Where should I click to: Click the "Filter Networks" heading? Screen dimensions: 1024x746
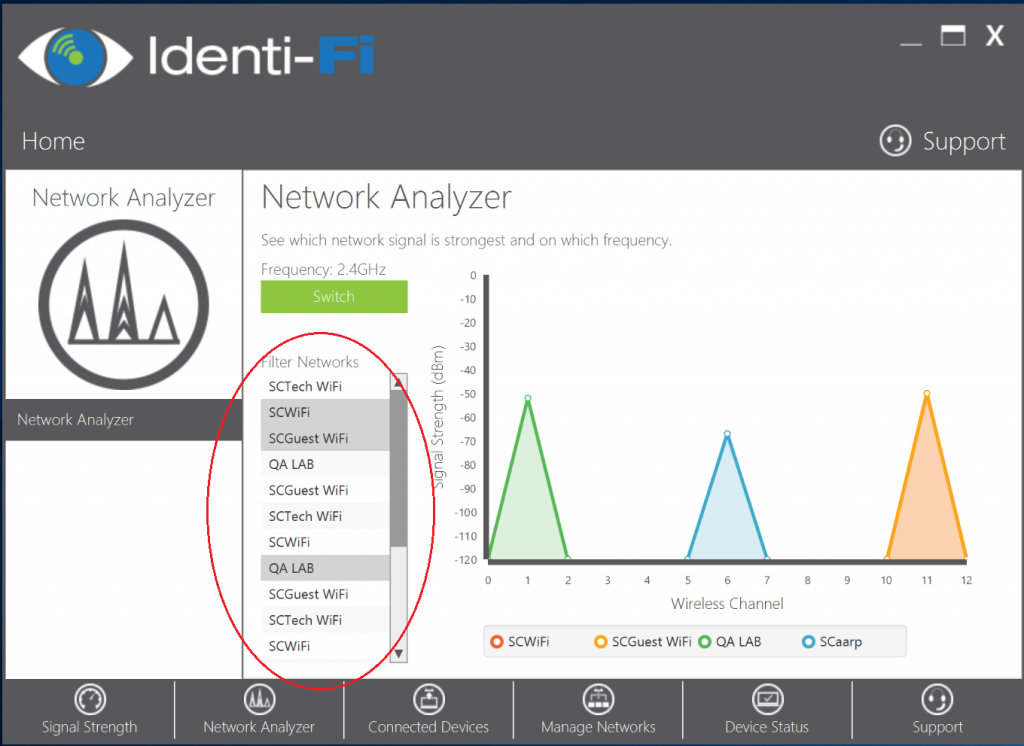tap(310, 362)
